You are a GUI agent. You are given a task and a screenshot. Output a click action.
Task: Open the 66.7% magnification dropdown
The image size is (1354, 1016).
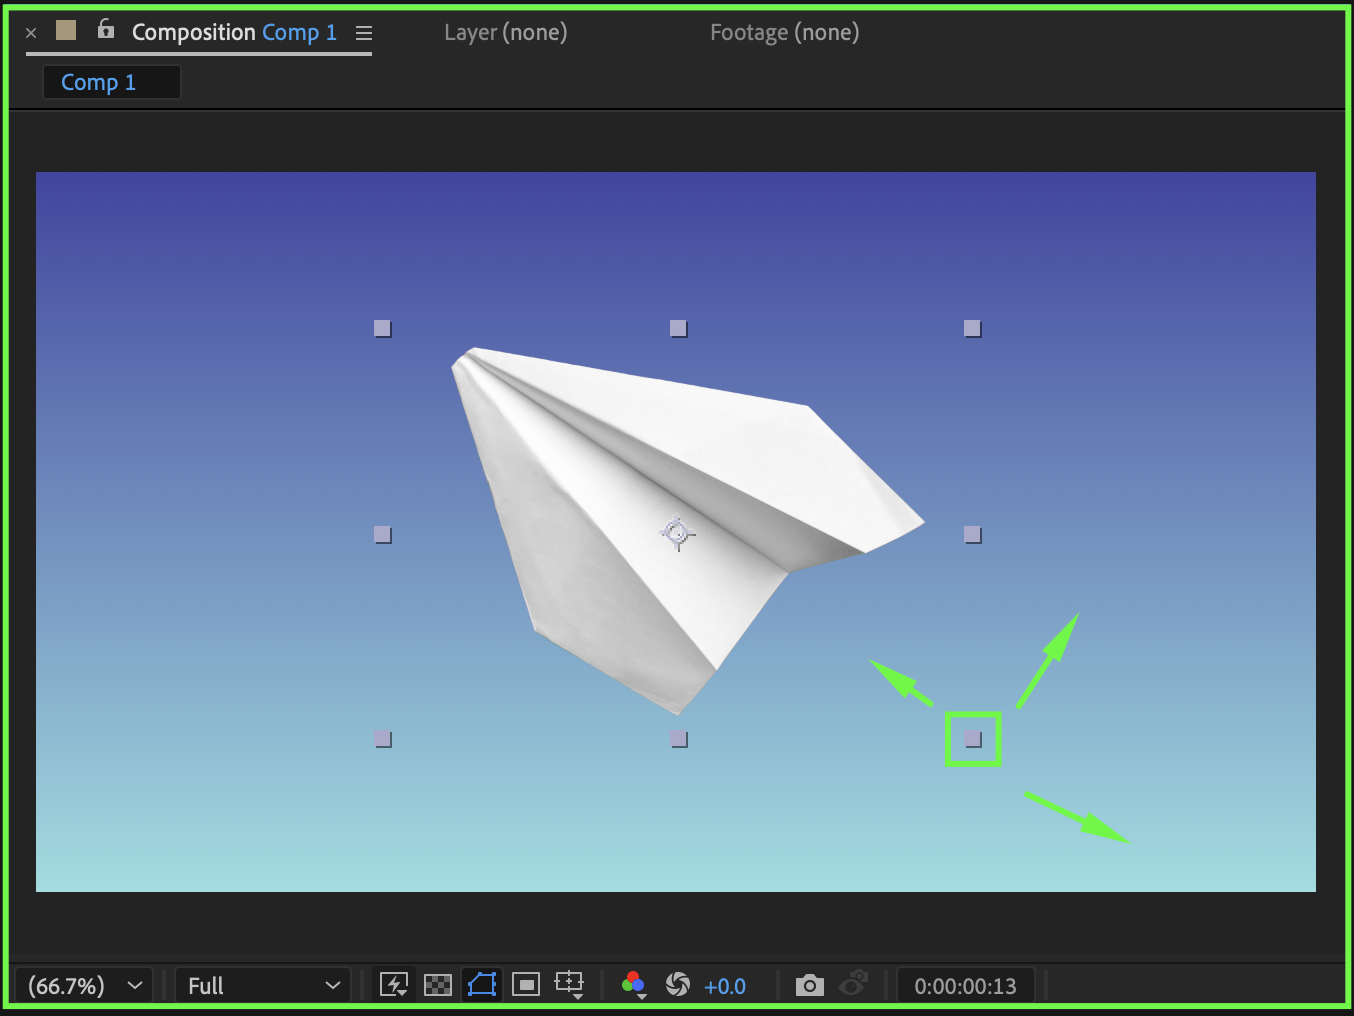(x=85, y=986)
